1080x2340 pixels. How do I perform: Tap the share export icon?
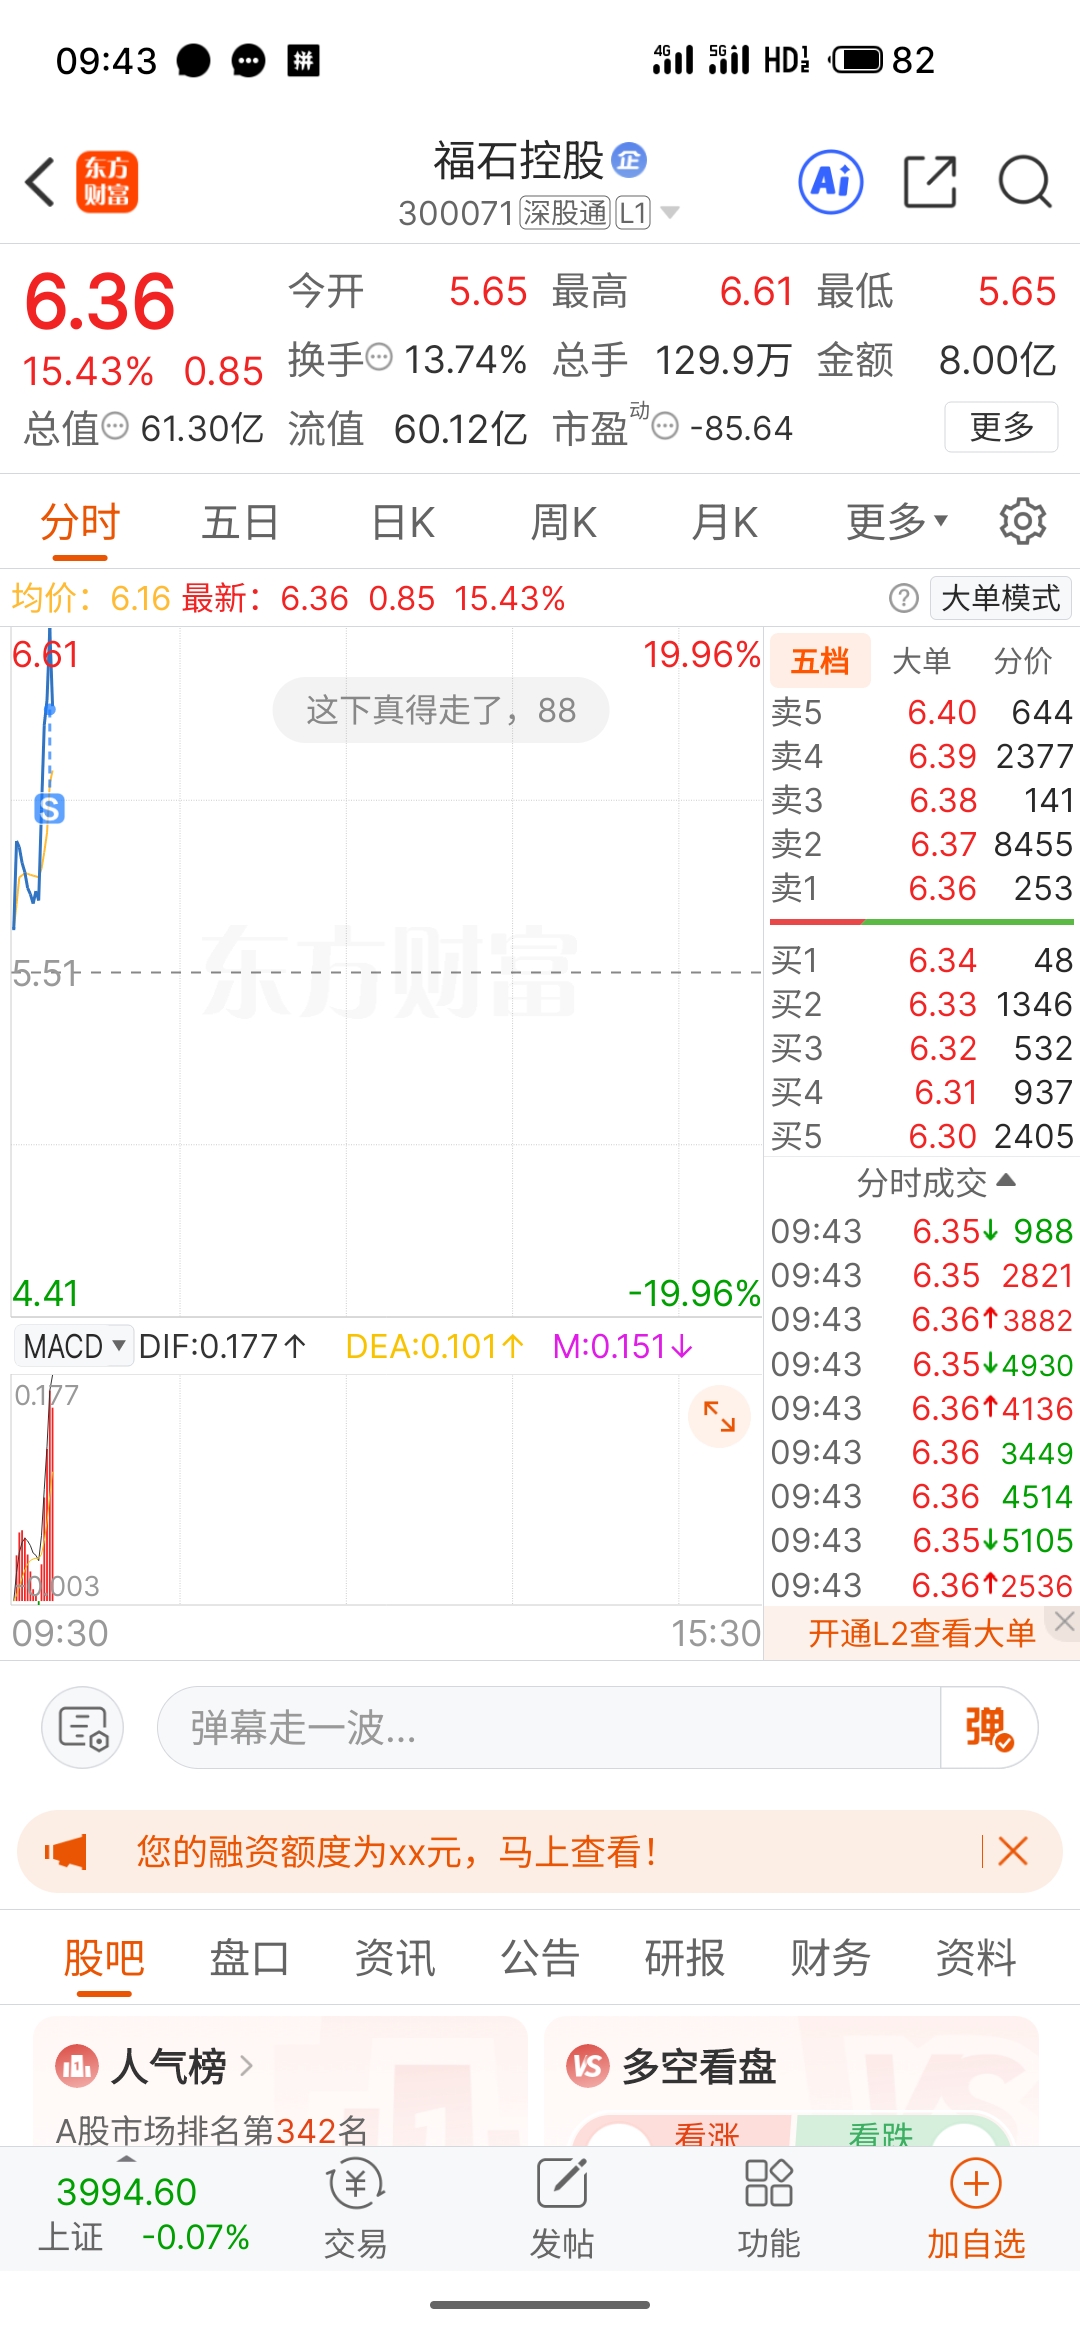pyautogui.click(x=930, y=182)
